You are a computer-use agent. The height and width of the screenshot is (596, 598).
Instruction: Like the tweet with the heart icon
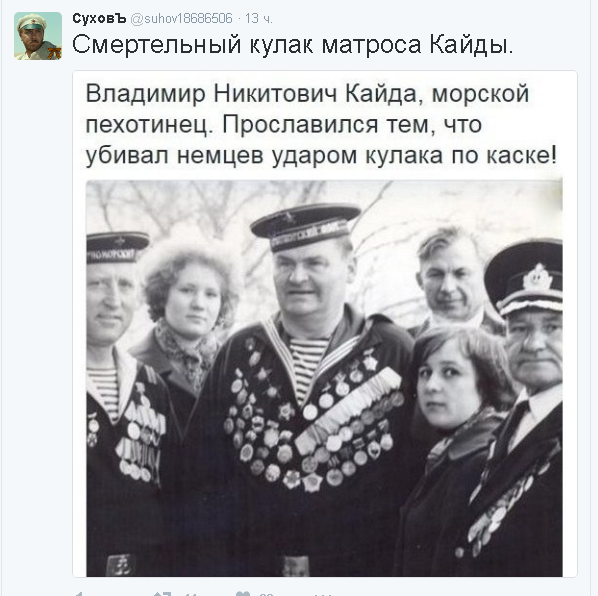click(x=243, y=593)
